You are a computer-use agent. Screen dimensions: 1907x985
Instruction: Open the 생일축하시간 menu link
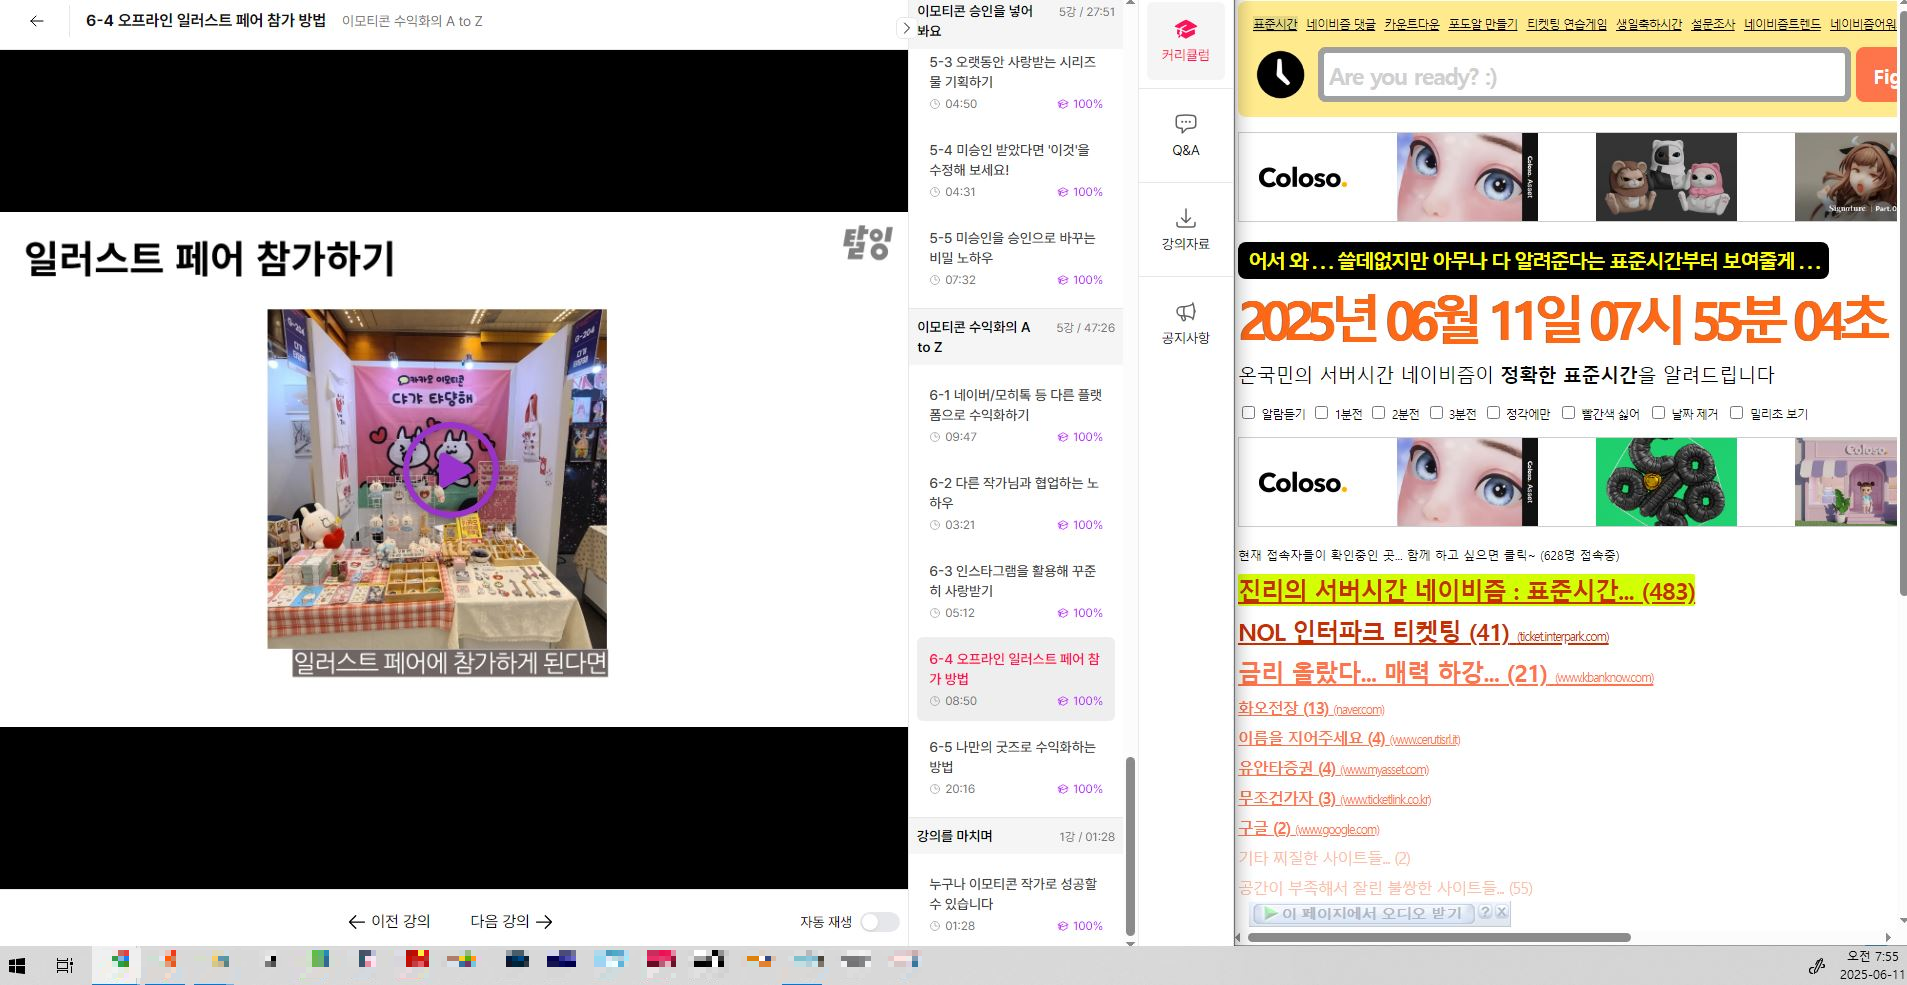point(1649,24)
